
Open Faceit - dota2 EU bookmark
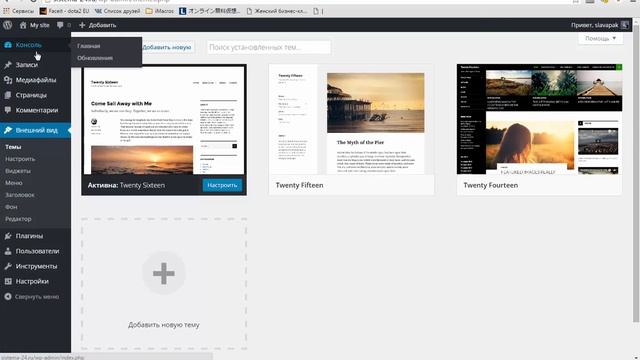(x=64, y=11)
